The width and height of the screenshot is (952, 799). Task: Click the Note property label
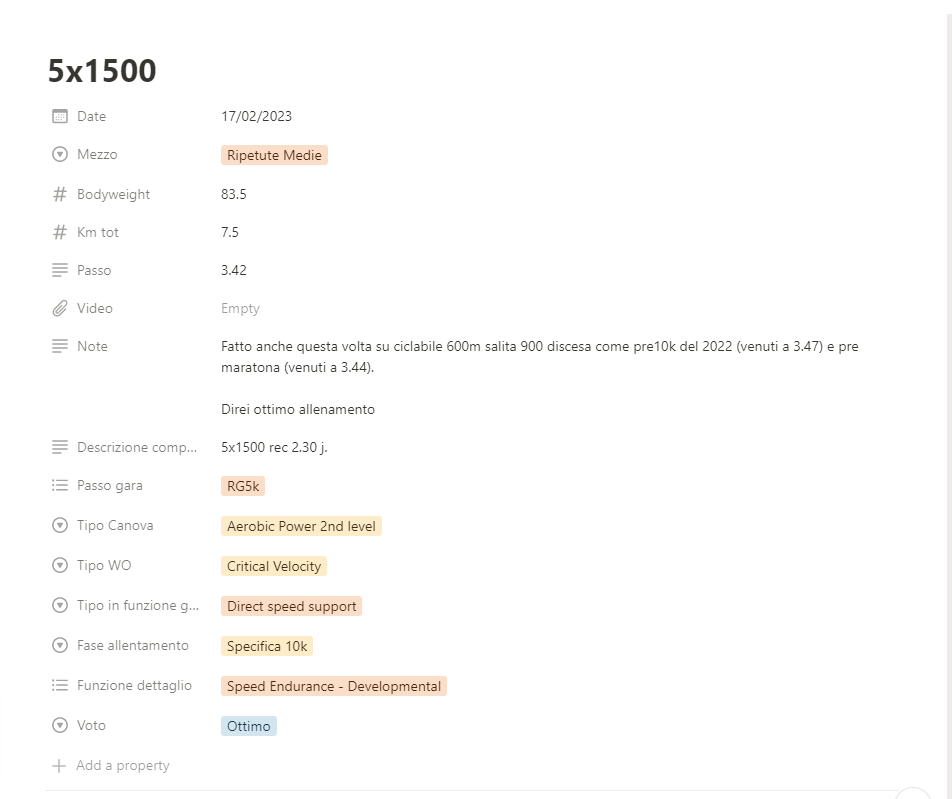pyautogui.click(x=92, y=346)
